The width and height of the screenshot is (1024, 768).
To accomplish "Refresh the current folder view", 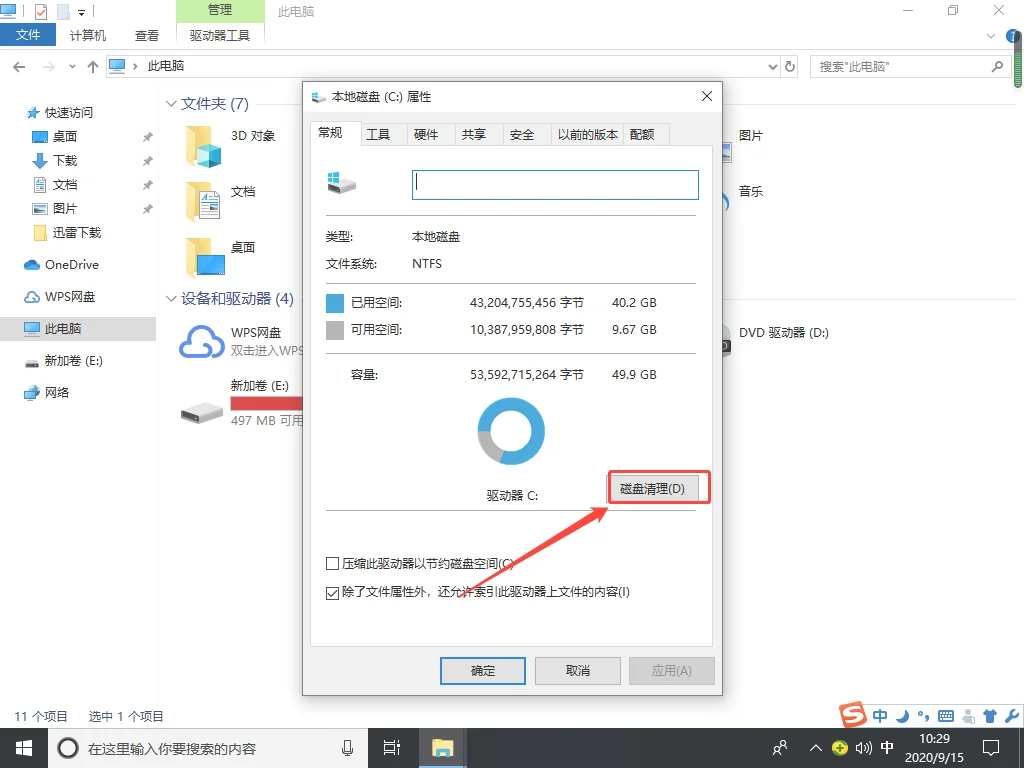I will (790, 67).
